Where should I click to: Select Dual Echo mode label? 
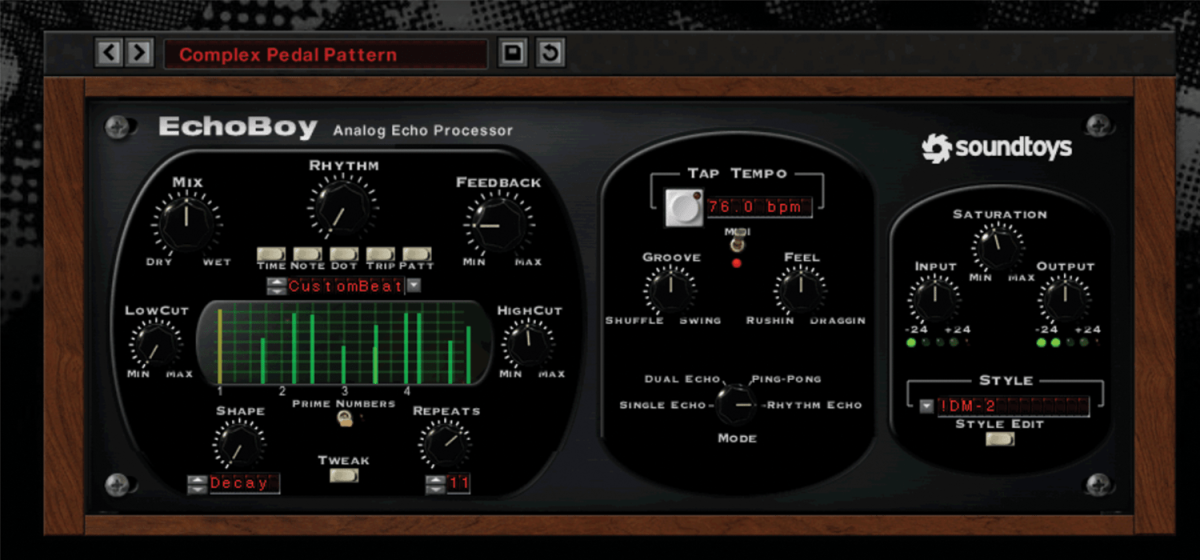pos(682,380)
